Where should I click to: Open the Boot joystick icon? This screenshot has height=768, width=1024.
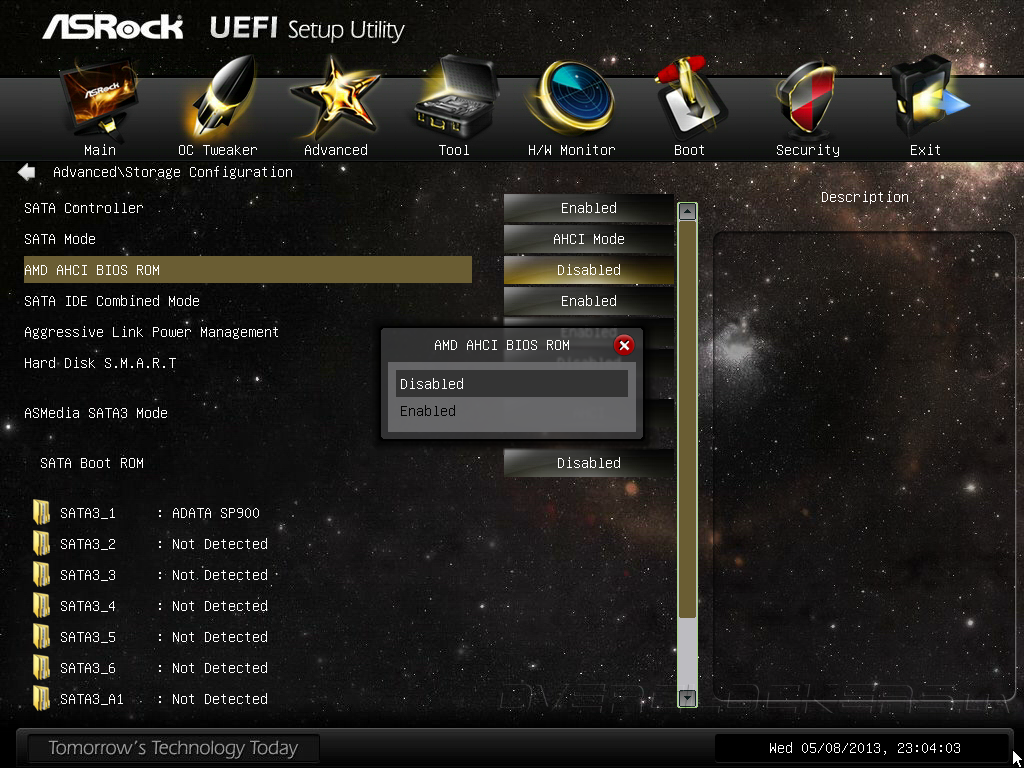690,98
